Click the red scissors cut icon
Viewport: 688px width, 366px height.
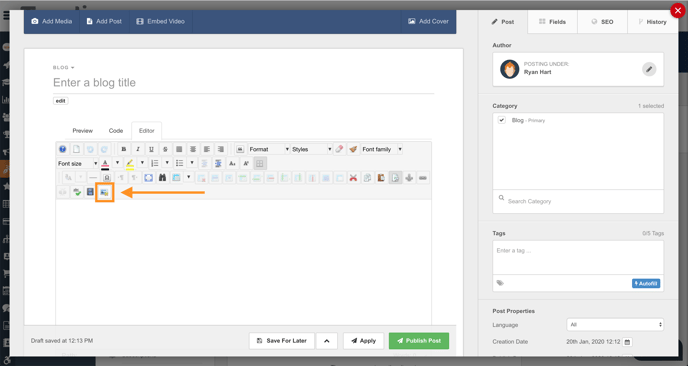click(353, 178)
